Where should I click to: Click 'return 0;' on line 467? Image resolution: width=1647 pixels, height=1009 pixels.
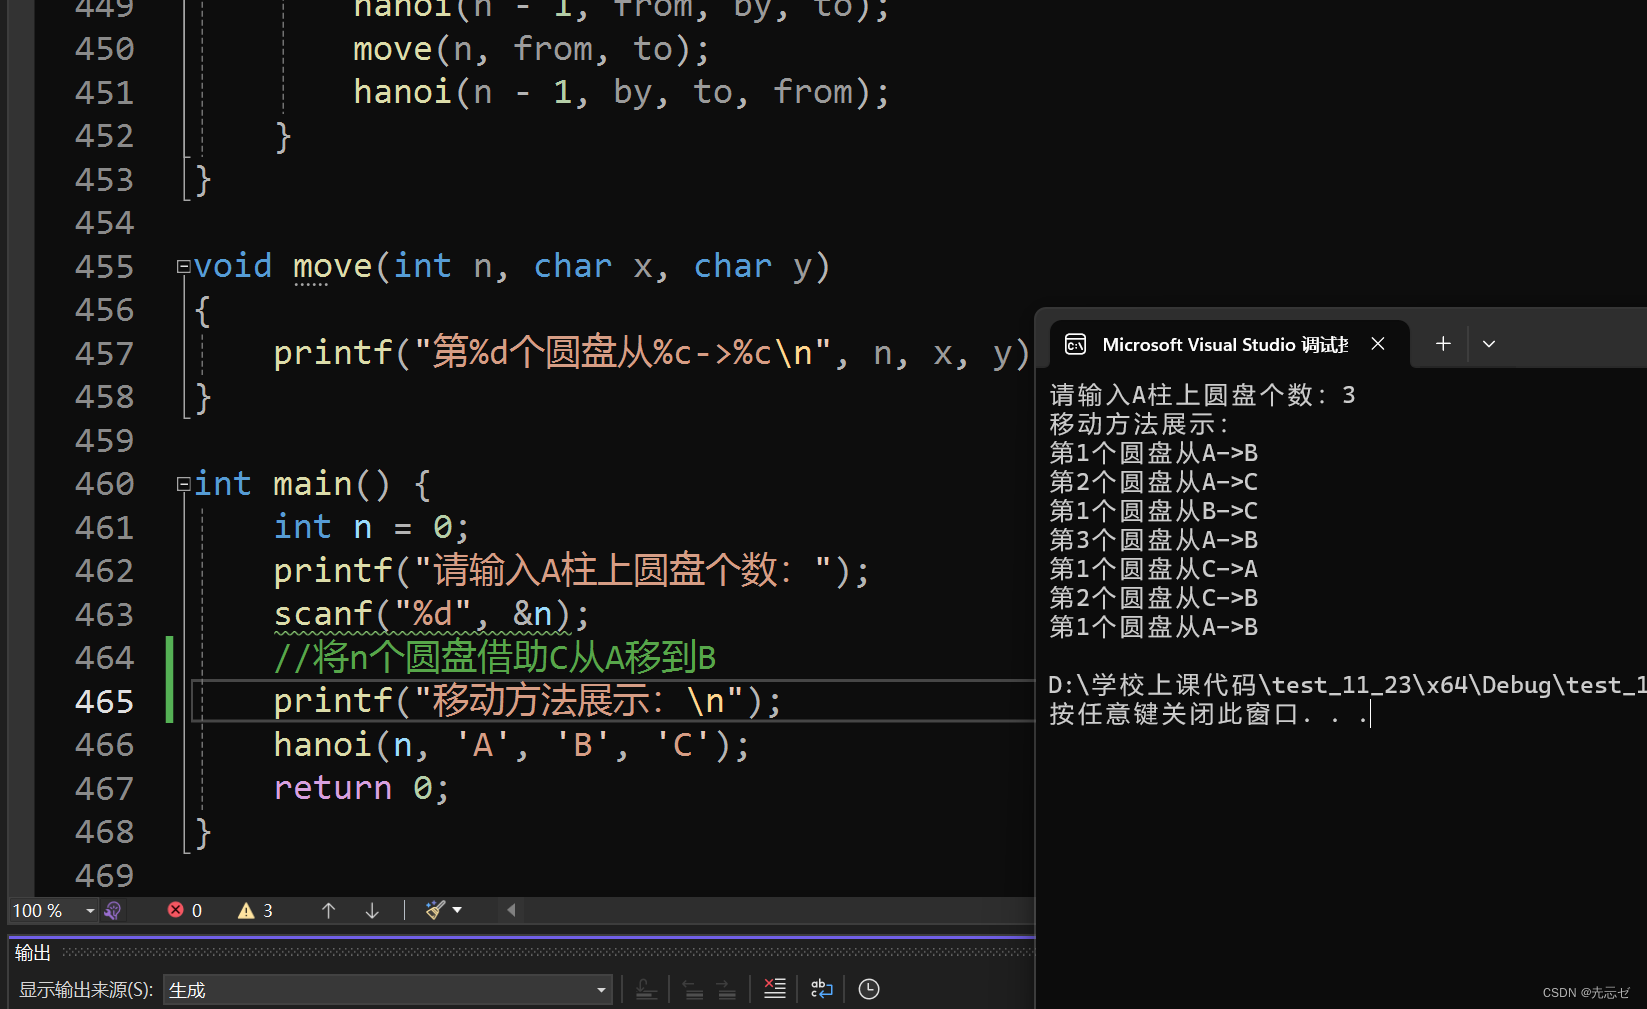click(362, 788)
